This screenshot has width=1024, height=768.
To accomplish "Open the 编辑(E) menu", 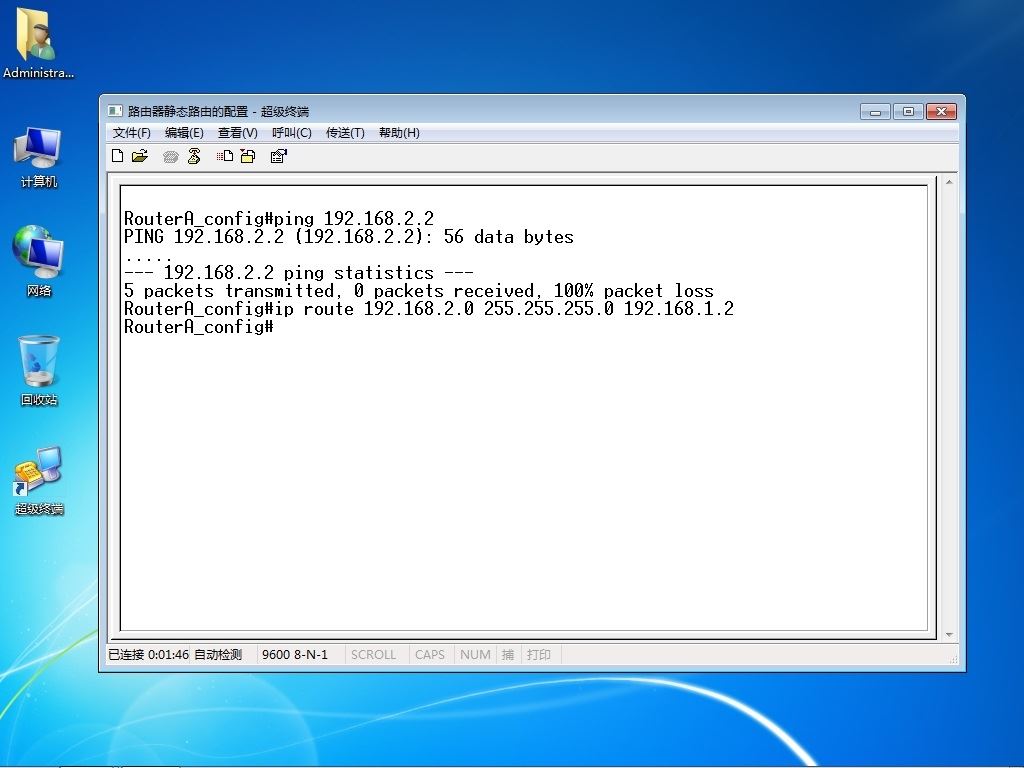I will pos(184,133).
